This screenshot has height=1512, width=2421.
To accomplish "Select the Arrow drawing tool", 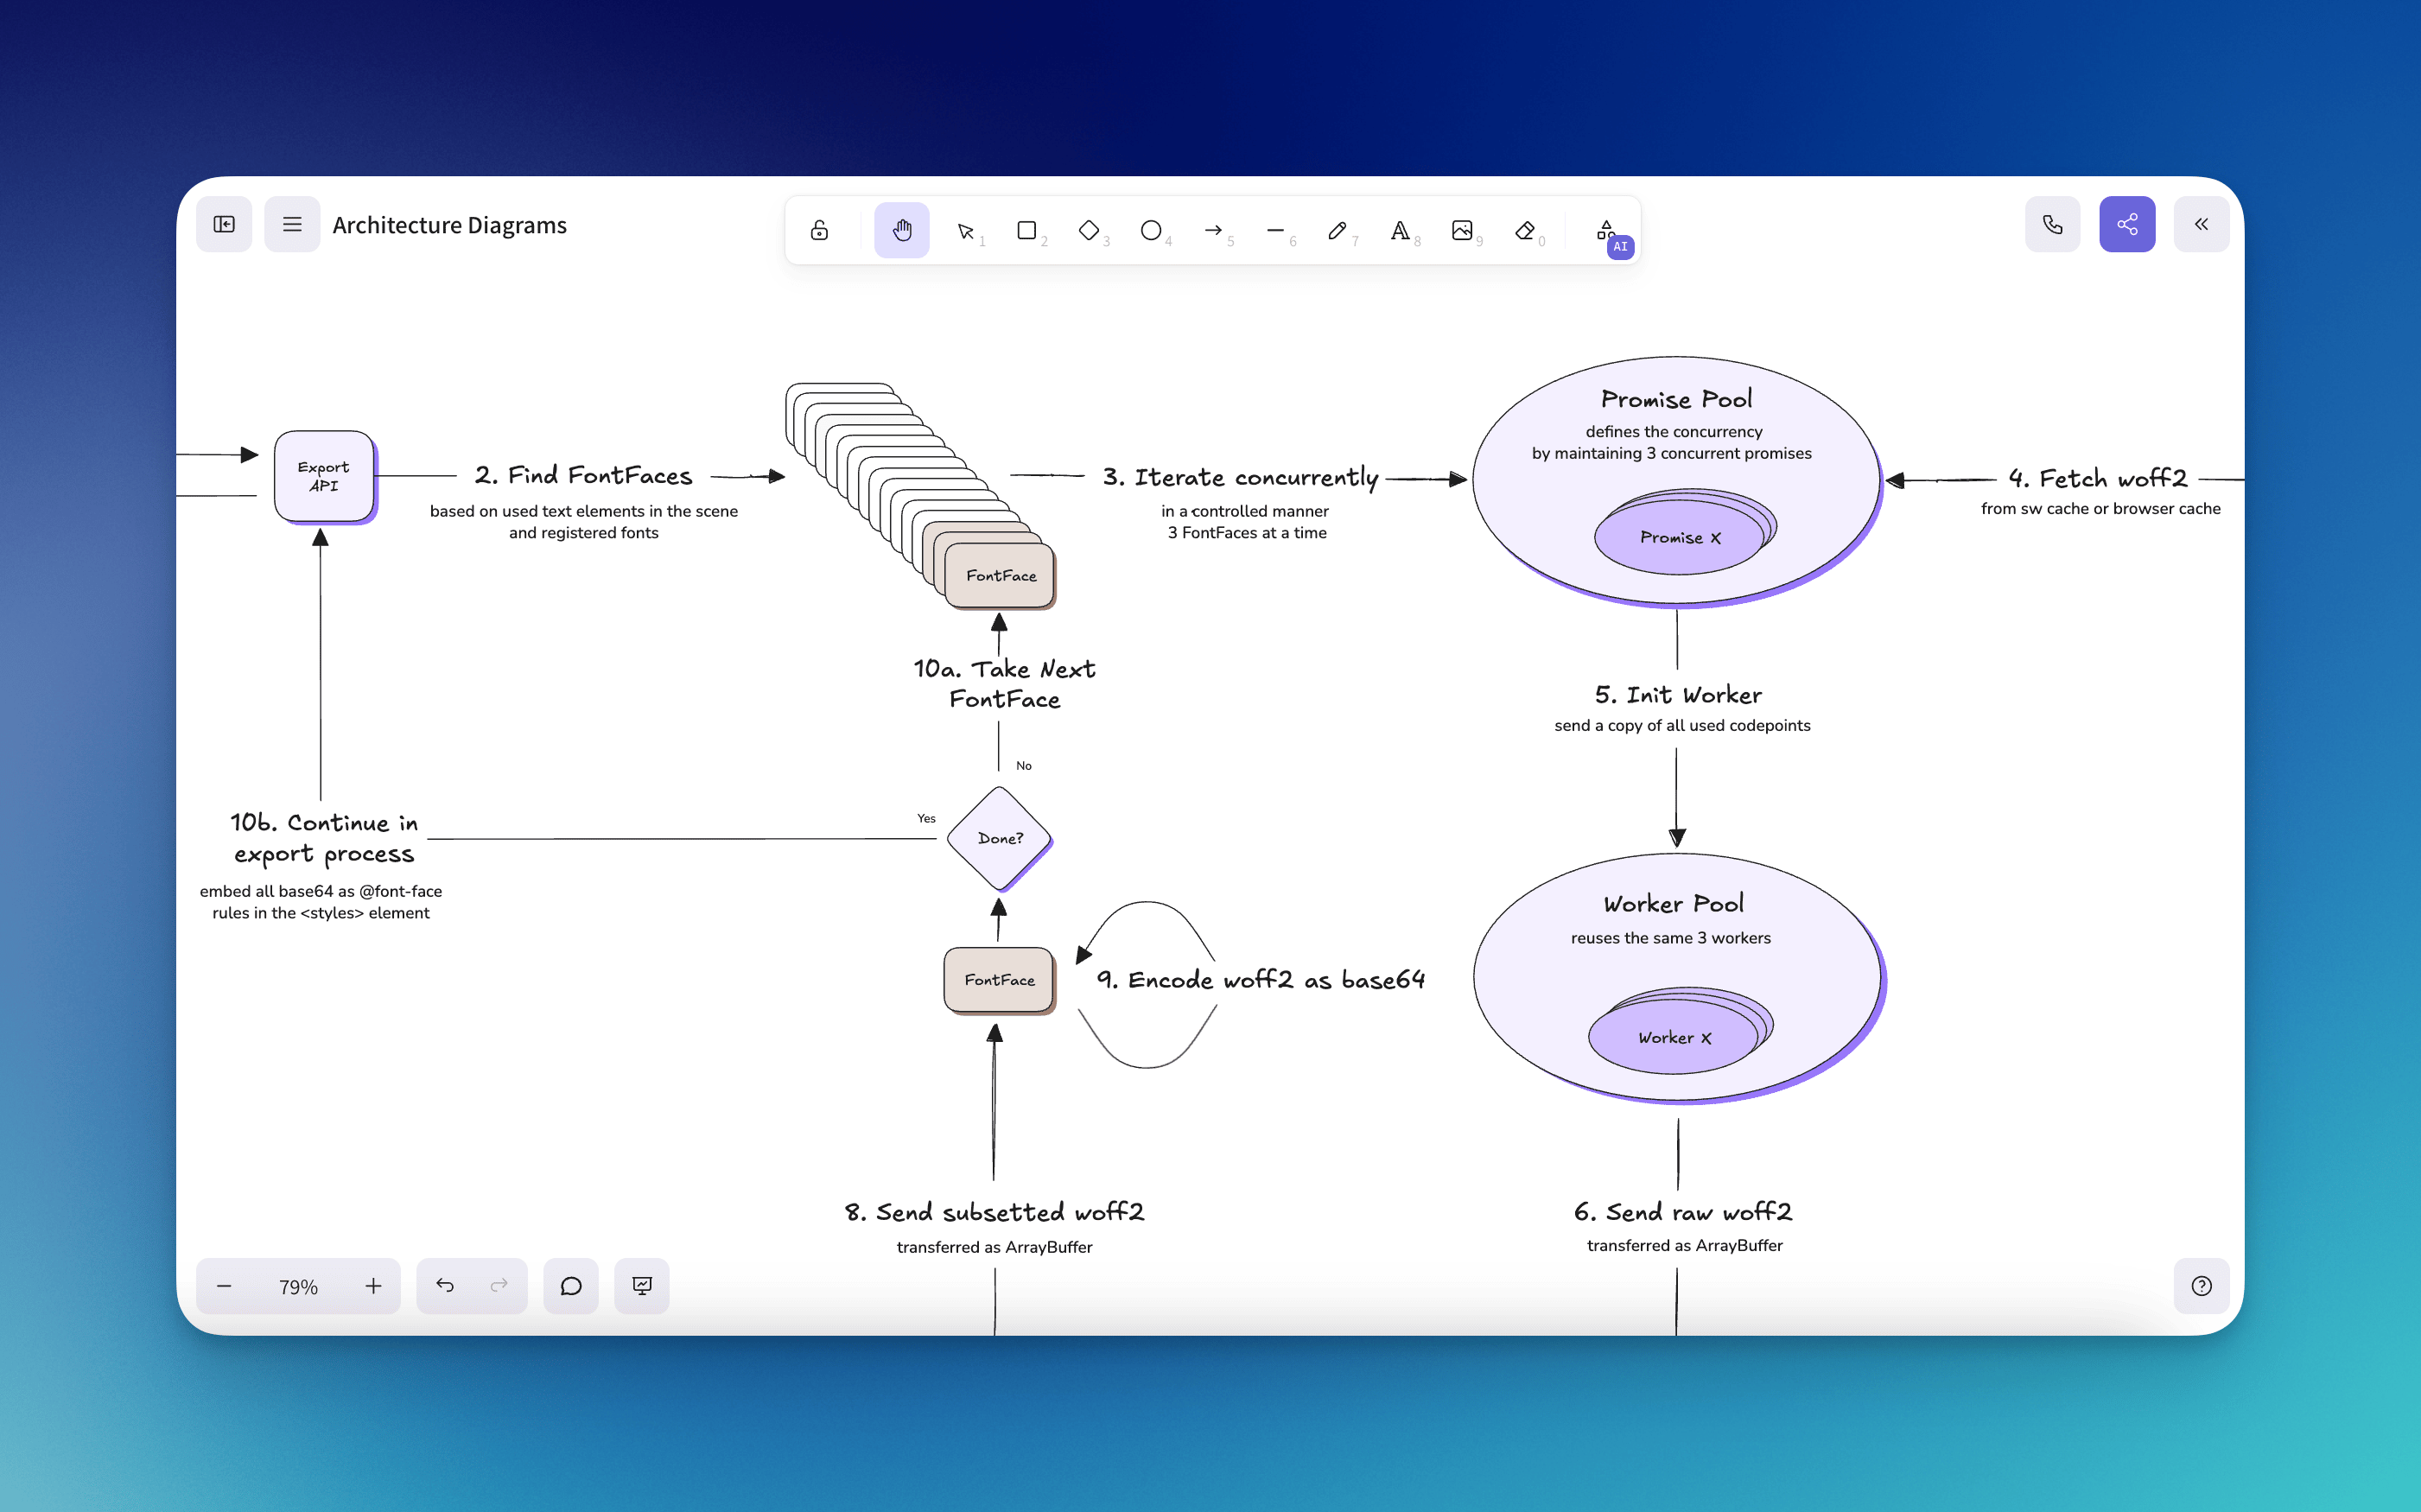I will 1212,231.
